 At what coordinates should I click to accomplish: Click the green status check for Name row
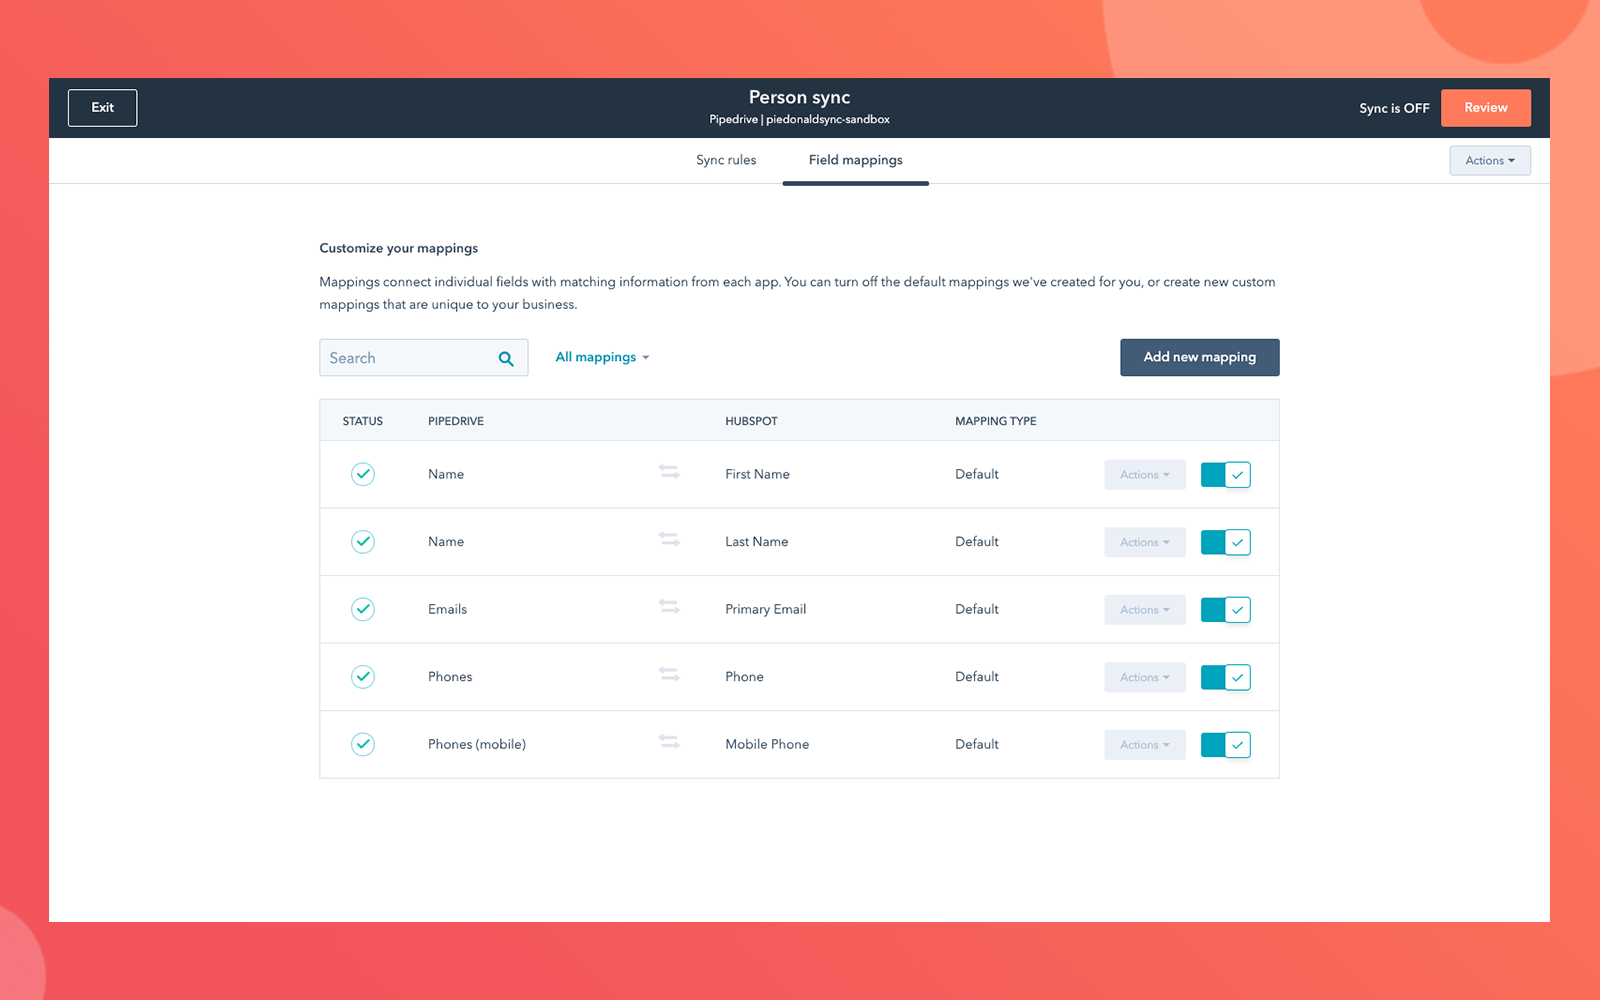[x=362, y=474]
